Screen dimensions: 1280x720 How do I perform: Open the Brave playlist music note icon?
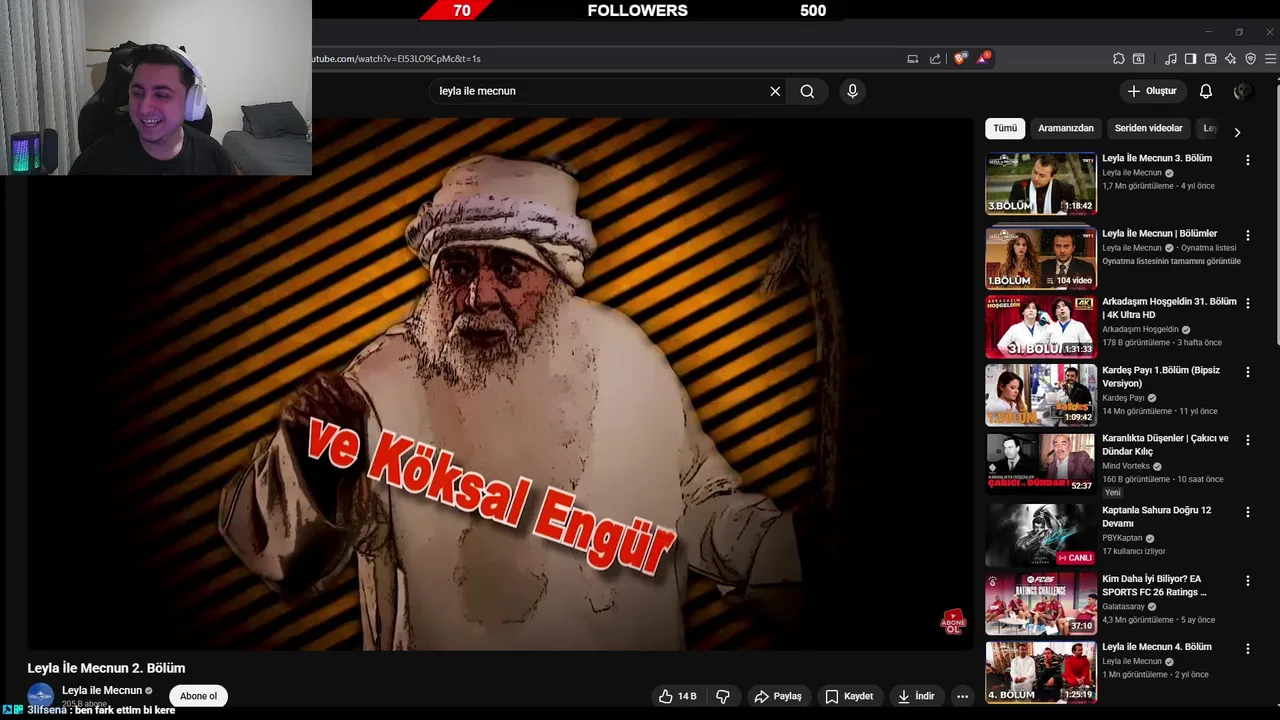pos(1171,59)
